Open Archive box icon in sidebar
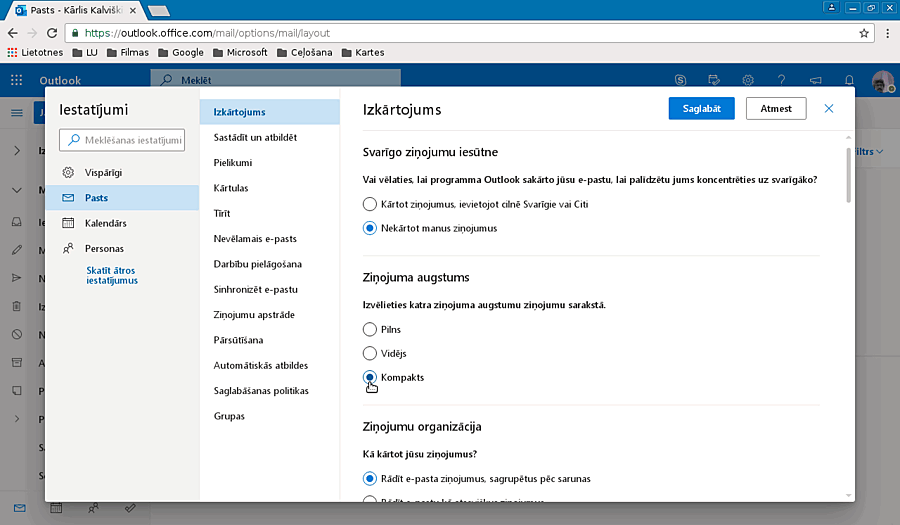Screen dimensions: 900x525 tap(17, 362)
